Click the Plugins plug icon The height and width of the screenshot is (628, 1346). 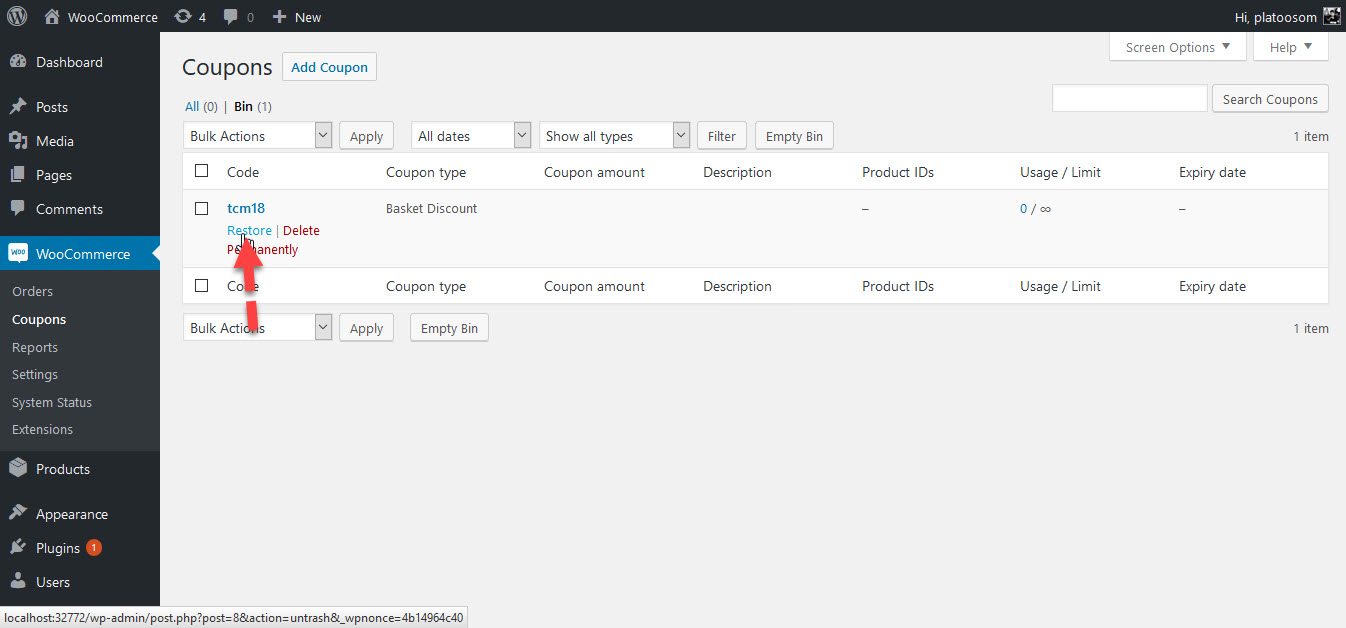pyautogui.click(x=18, y=548)
